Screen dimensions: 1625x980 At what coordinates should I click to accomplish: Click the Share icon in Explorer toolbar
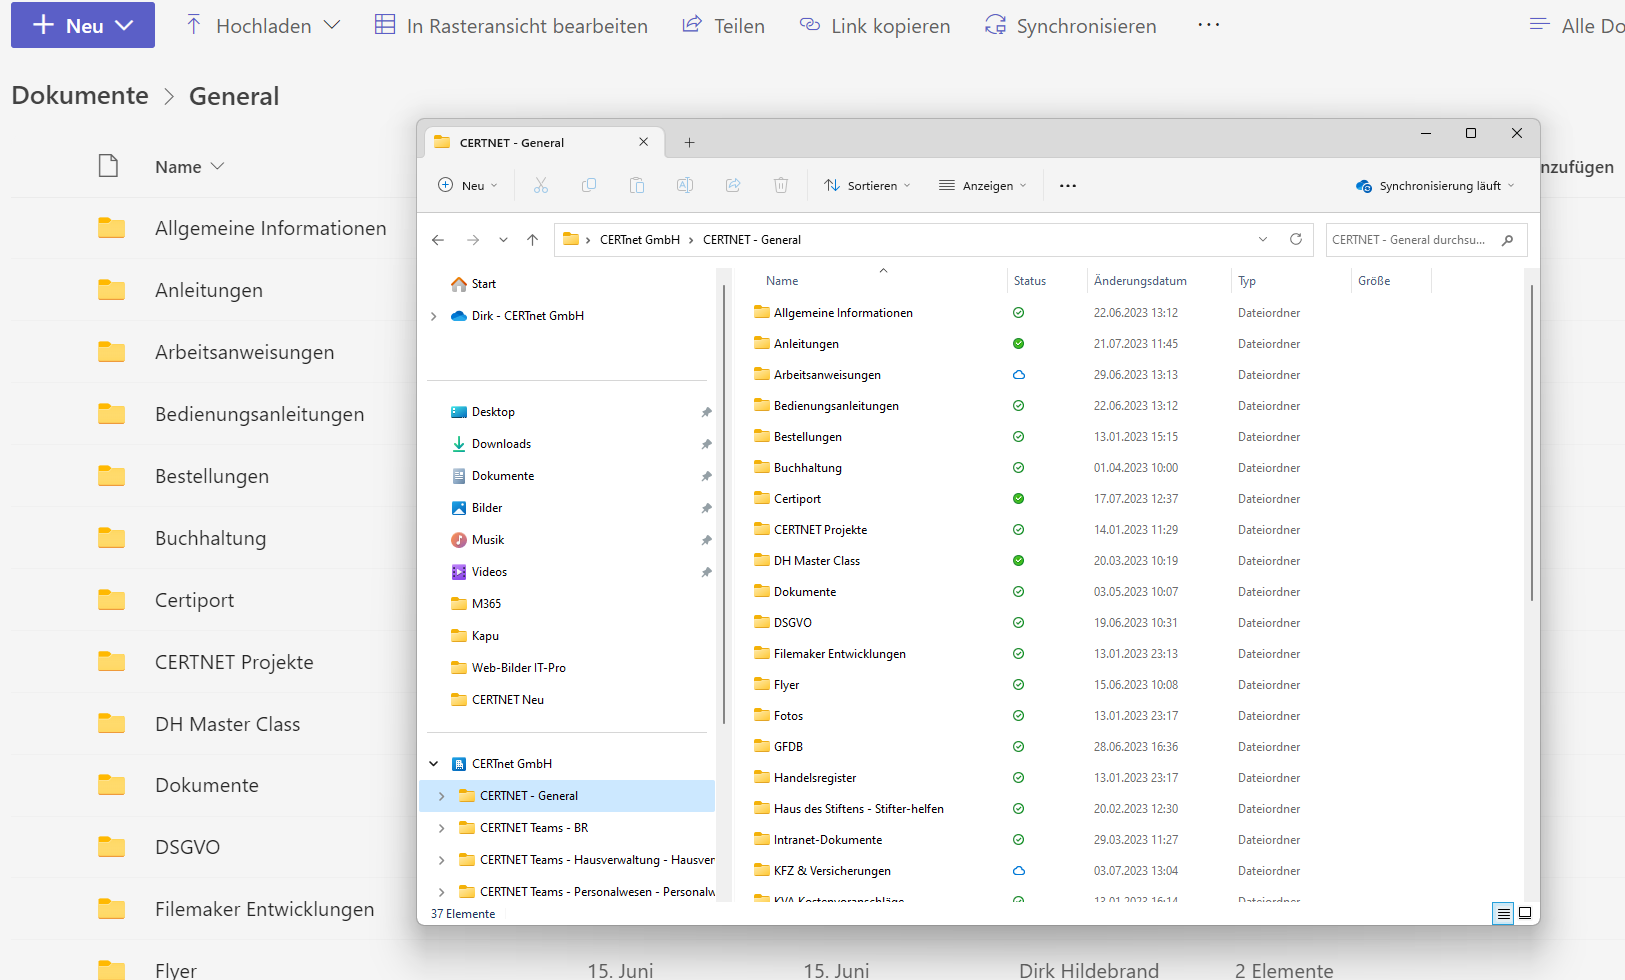pos(733,185)
